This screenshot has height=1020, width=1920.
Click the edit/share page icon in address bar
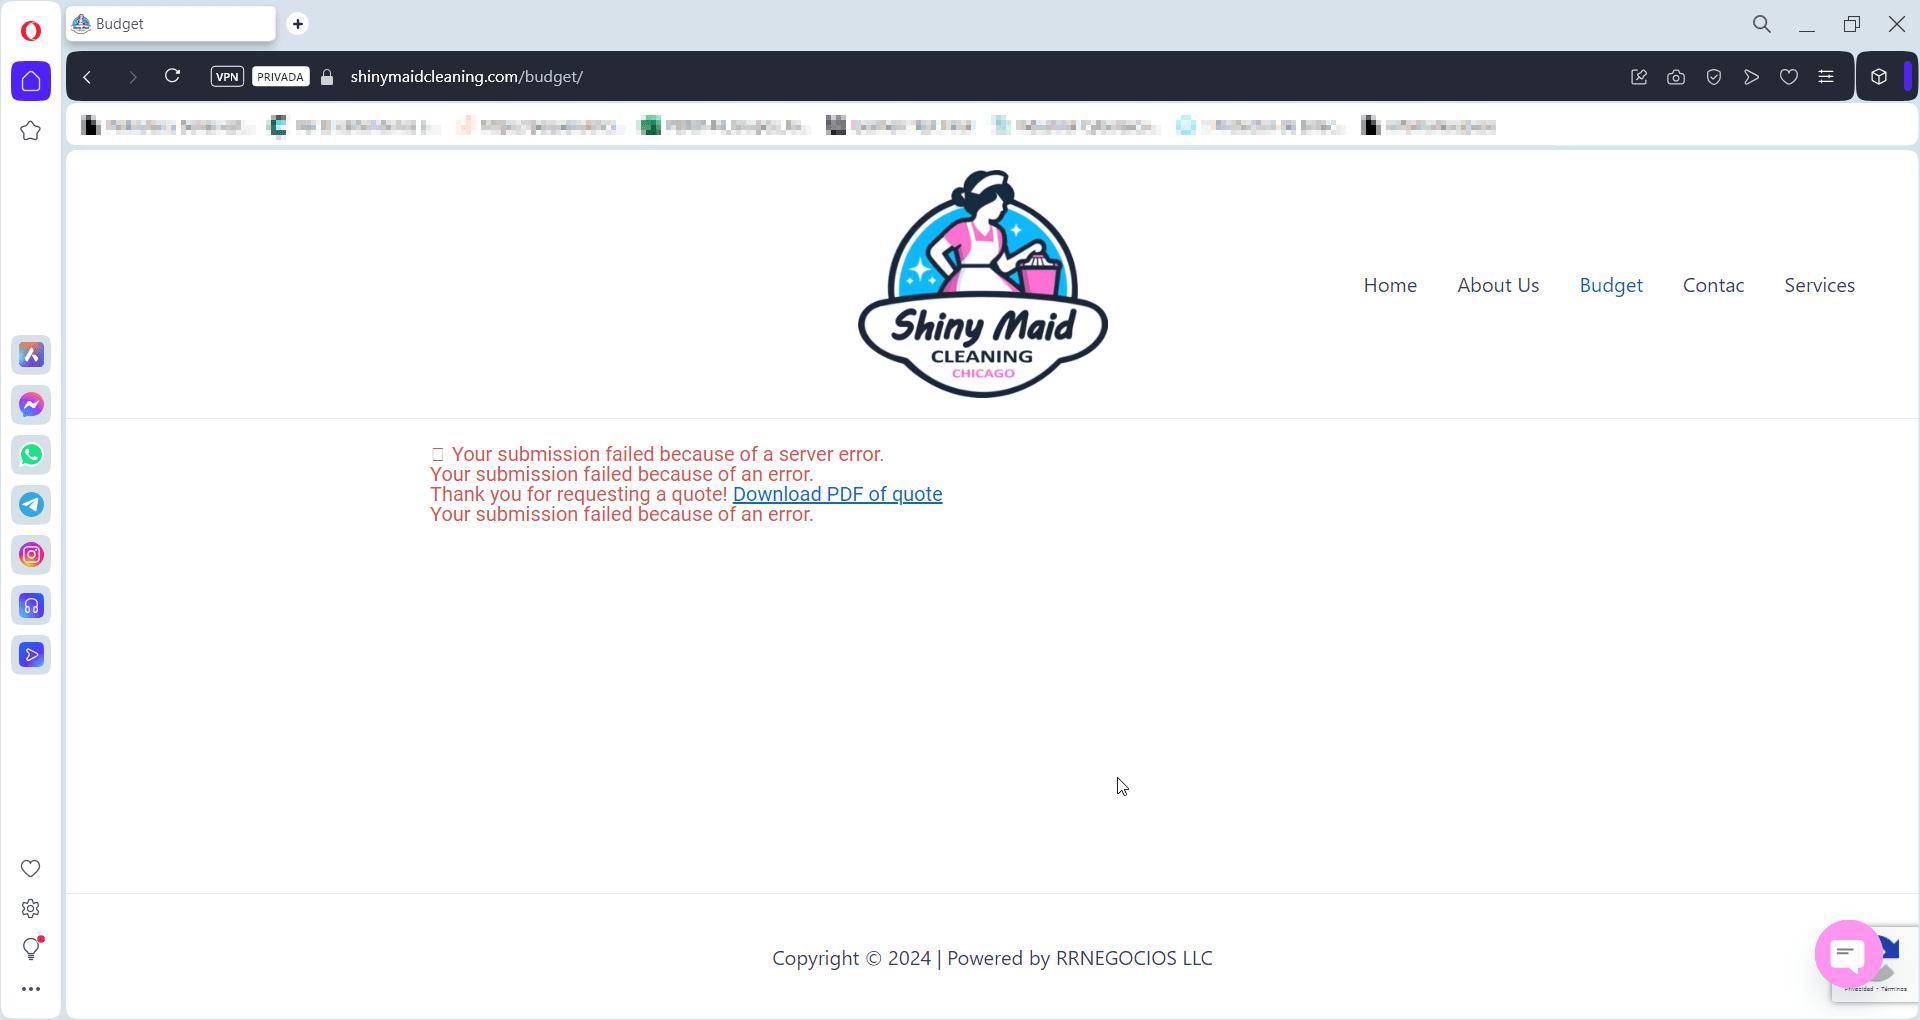[1639, 77]
